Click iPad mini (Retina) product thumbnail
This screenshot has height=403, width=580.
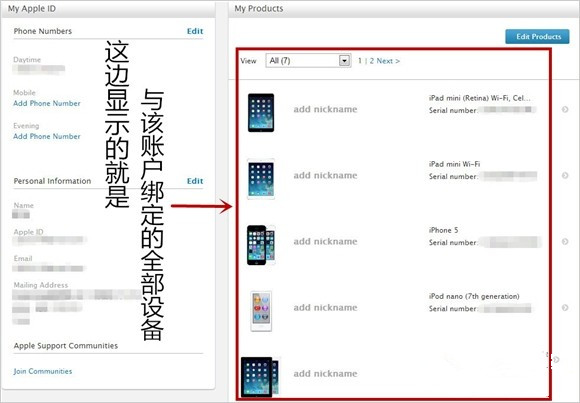click(x=261, y=112)
